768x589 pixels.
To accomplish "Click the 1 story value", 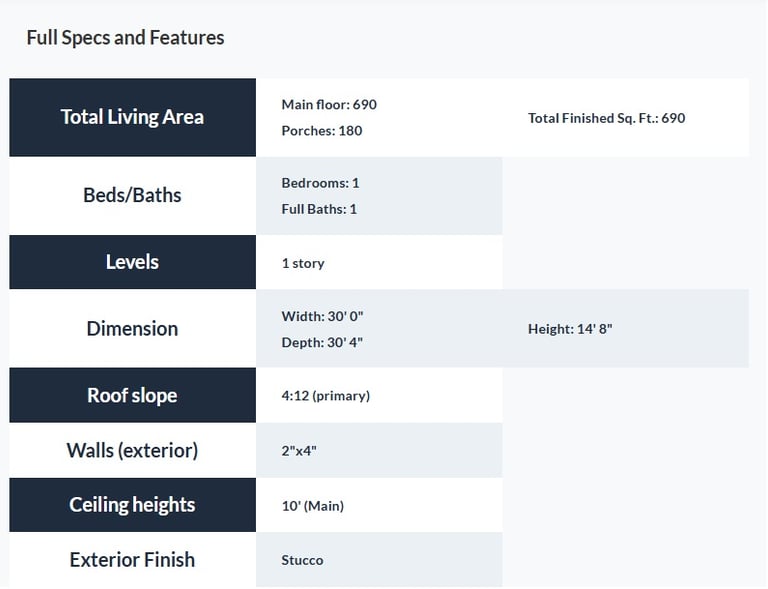I will point(303,263).
